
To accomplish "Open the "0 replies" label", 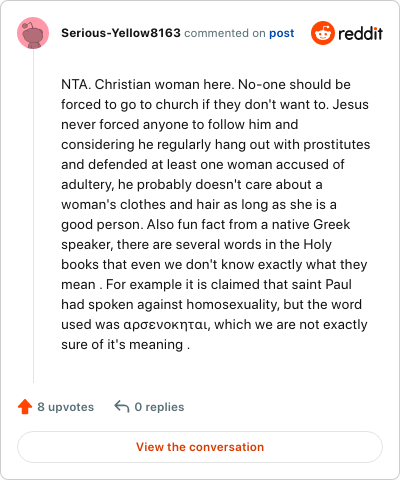I will point(159,407).
